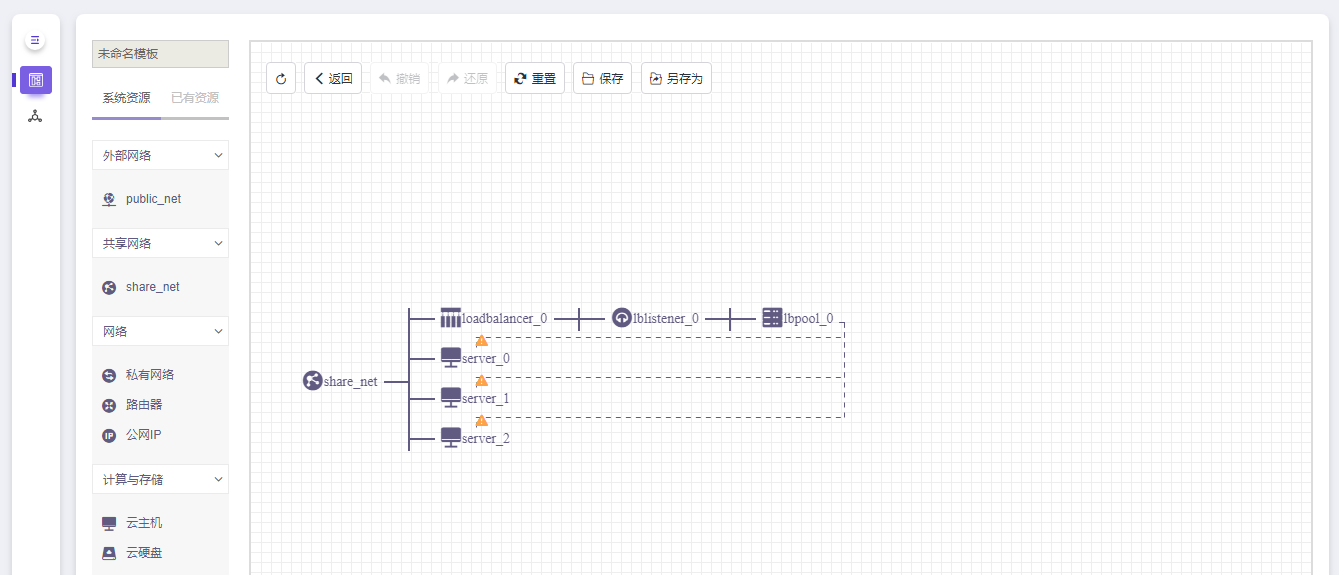
Task: Switch to the 系统资源 tab
Action: pos(126,98)
